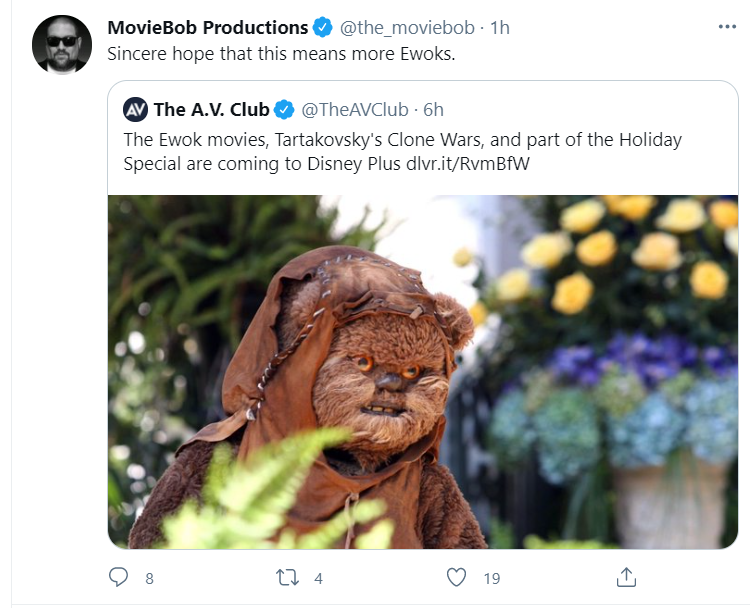Open The A.V. Club display name
The width and height of the screenshot is (750, 608).
click(x=211, y=110)
